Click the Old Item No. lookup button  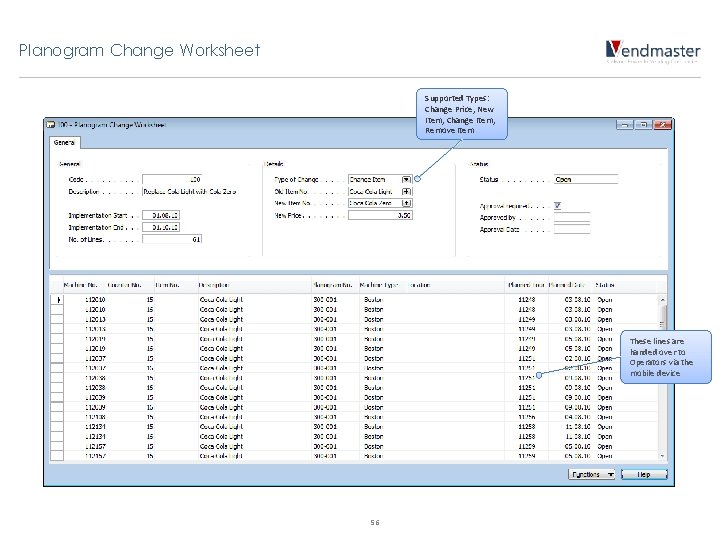(407, 191)
